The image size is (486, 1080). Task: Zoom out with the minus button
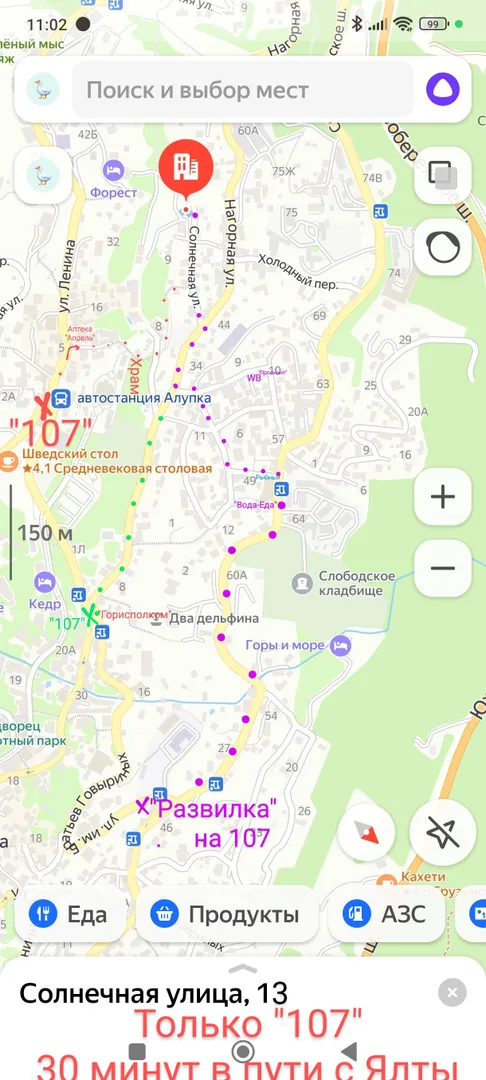click(x=443, y=568)
